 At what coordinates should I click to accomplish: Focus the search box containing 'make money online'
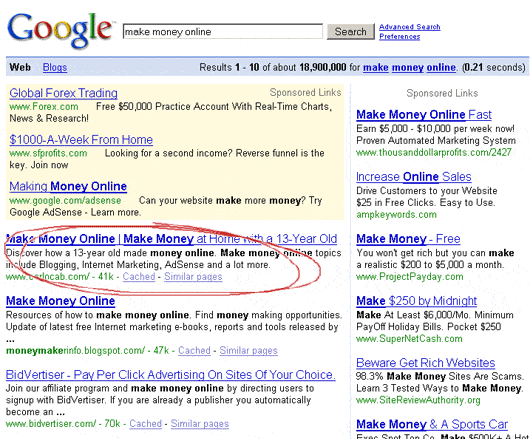click(223, 32)
